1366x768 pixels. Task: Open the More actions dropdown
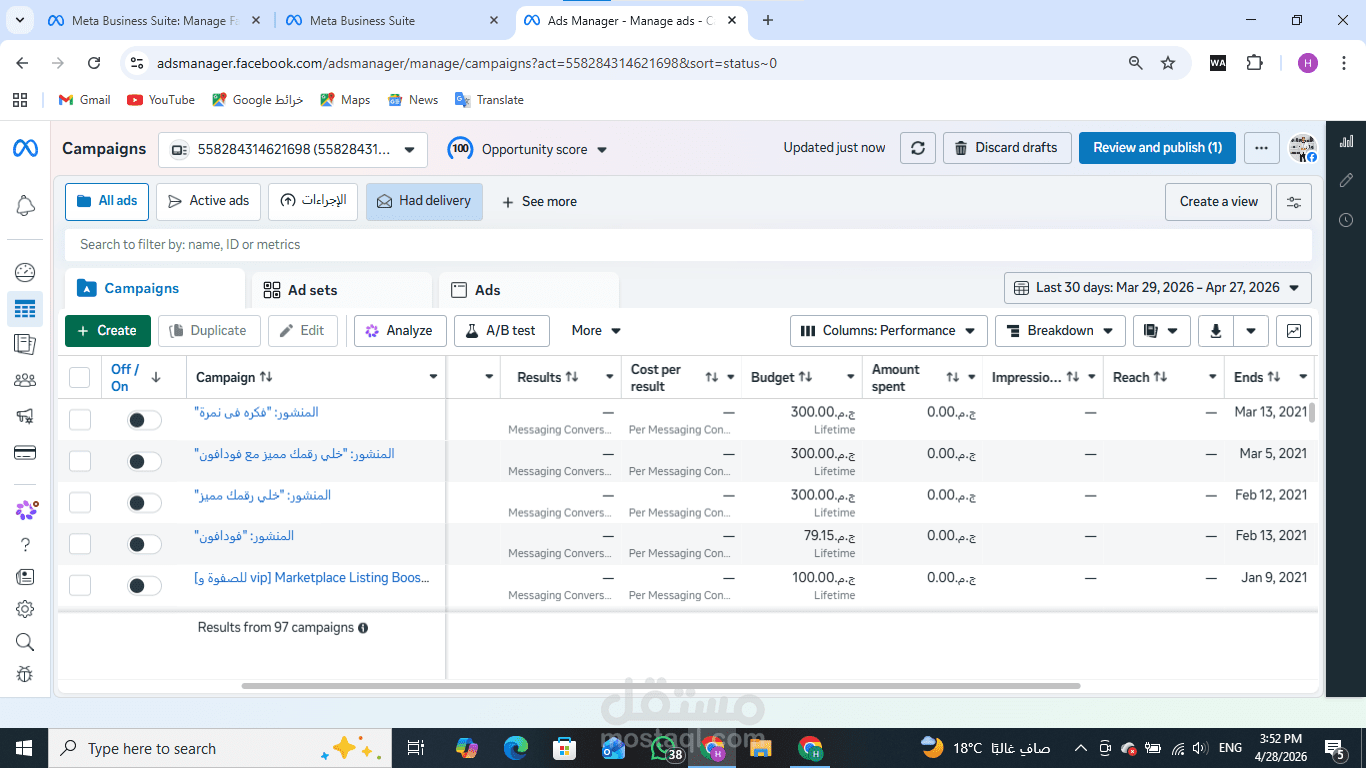pyautogui.click(x=596, y=331)
